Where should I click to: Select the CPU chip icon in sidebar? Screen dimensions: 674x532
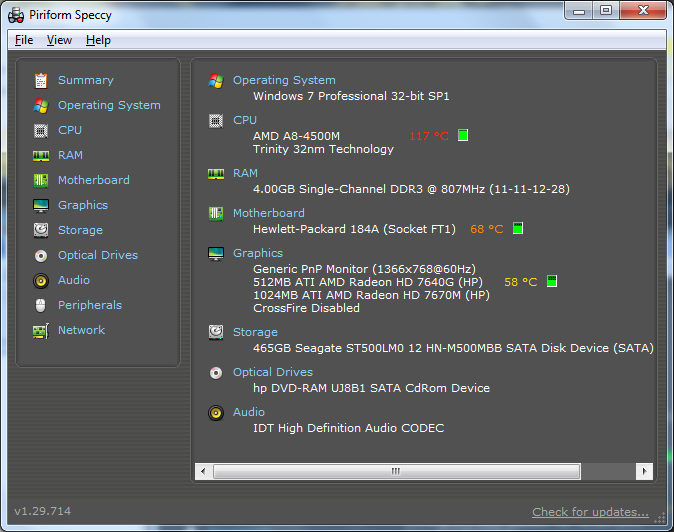point(41,130)
